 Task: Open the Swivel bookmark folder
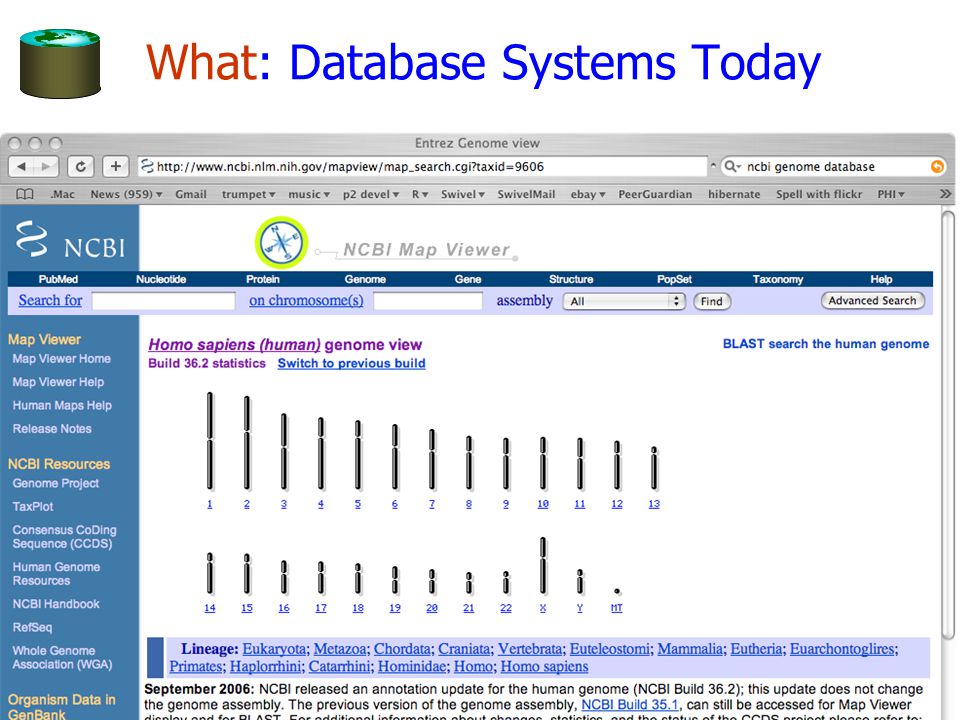pos(463,194)
